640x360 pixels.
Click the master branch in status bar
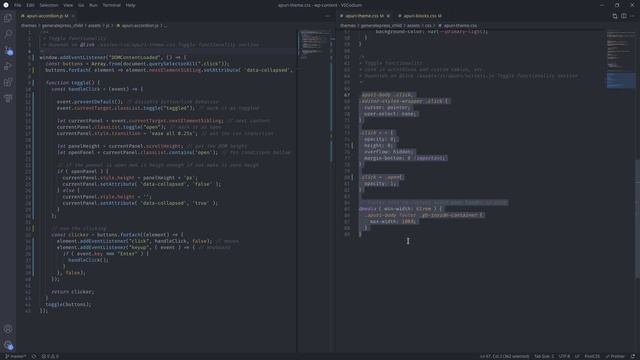(16, 356)
